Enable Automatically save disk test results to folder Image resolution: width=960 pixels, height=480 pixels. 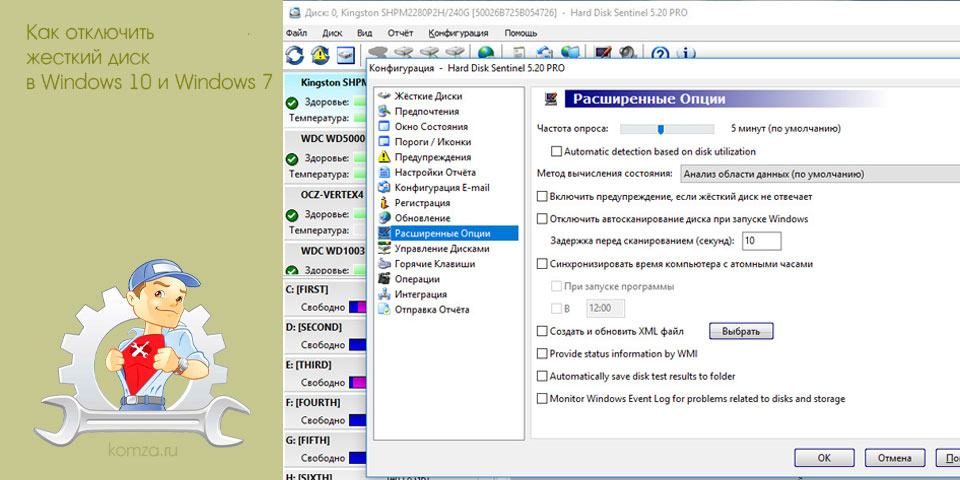541,377
